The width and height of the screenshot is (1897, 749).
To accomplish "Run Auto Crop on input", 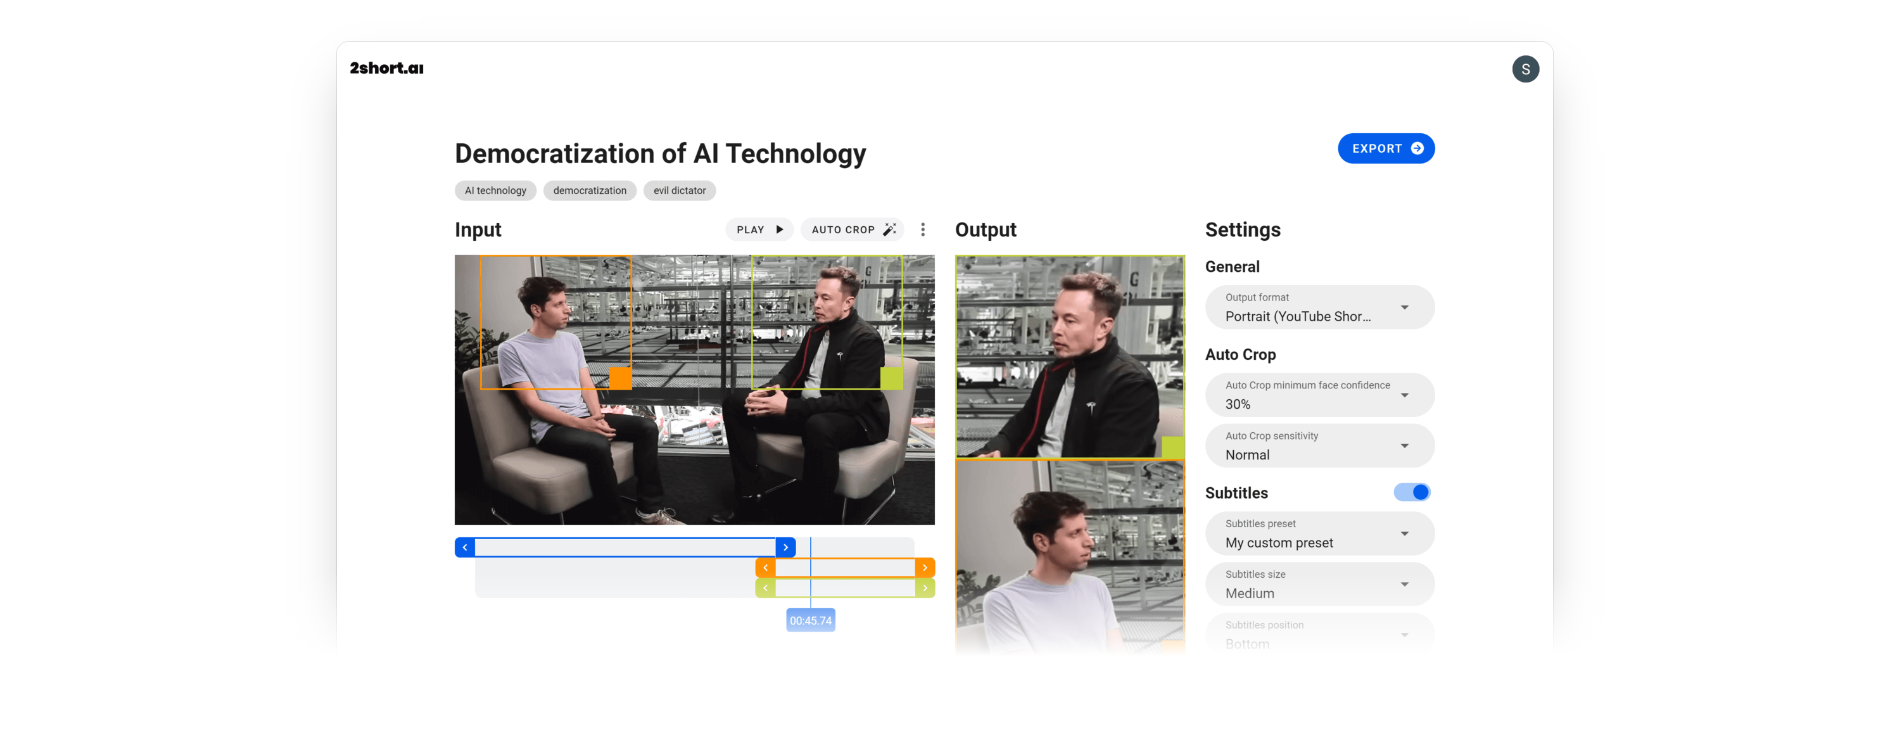I will (x=852, y=230).
